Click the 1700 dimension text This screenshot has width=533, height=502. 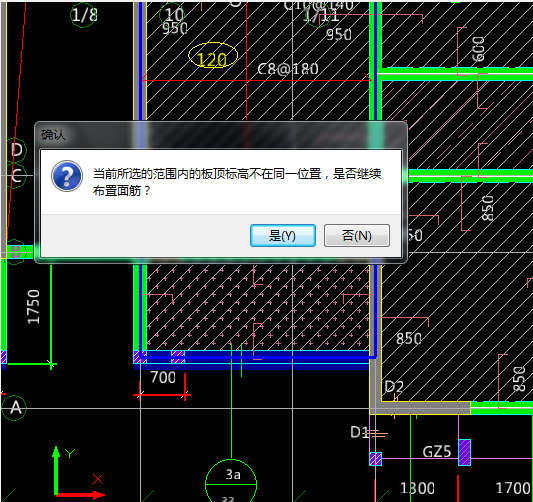click(x=513, y=488)
